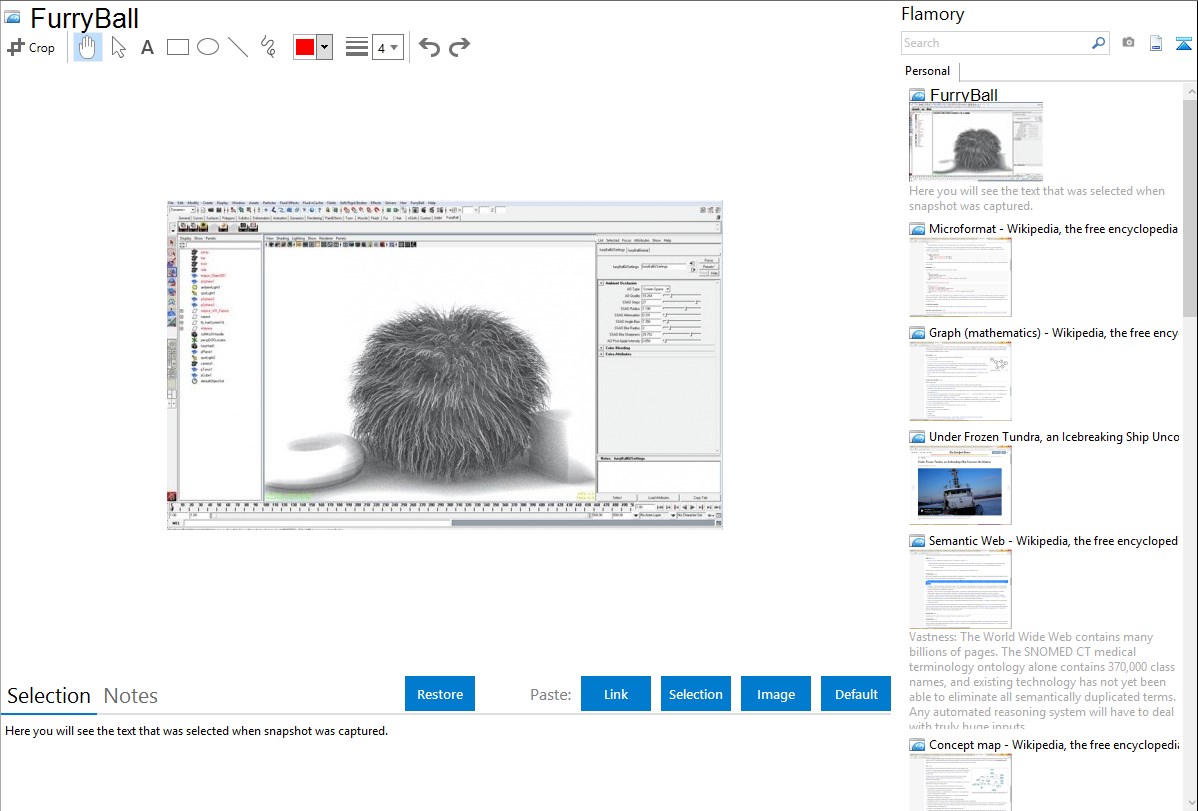The image size is (1198, 811).
Task: Click the magnifier search icon
Action: pyautogui.click(x=1098, y=43)
